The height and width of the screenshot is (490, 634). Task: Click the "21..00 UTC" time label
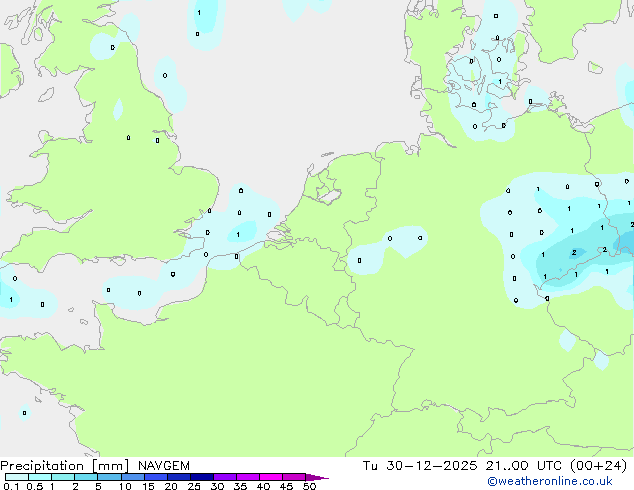pyautogui.click(x=524, y=466)
